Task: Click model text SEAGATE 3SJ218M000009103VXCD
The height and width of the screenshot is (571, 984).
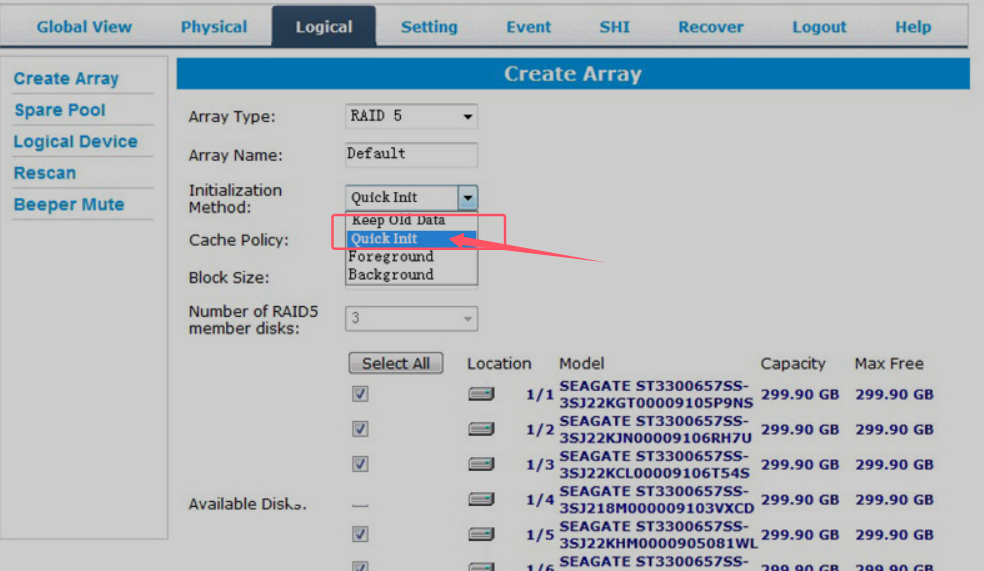Action: [x=656, y=499]
